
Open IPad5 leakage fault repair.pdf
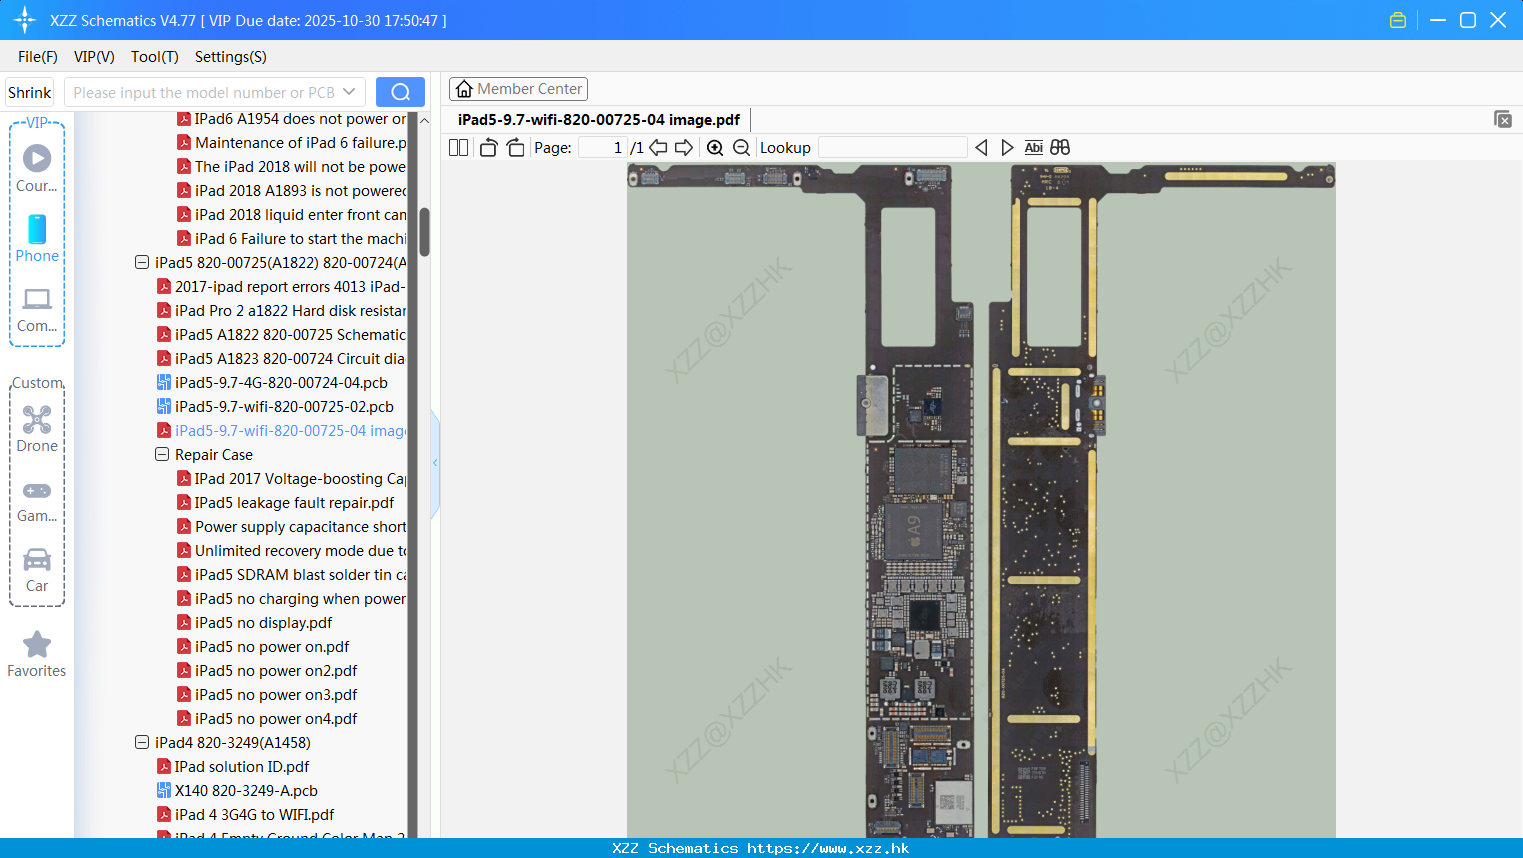click(294, 502)
